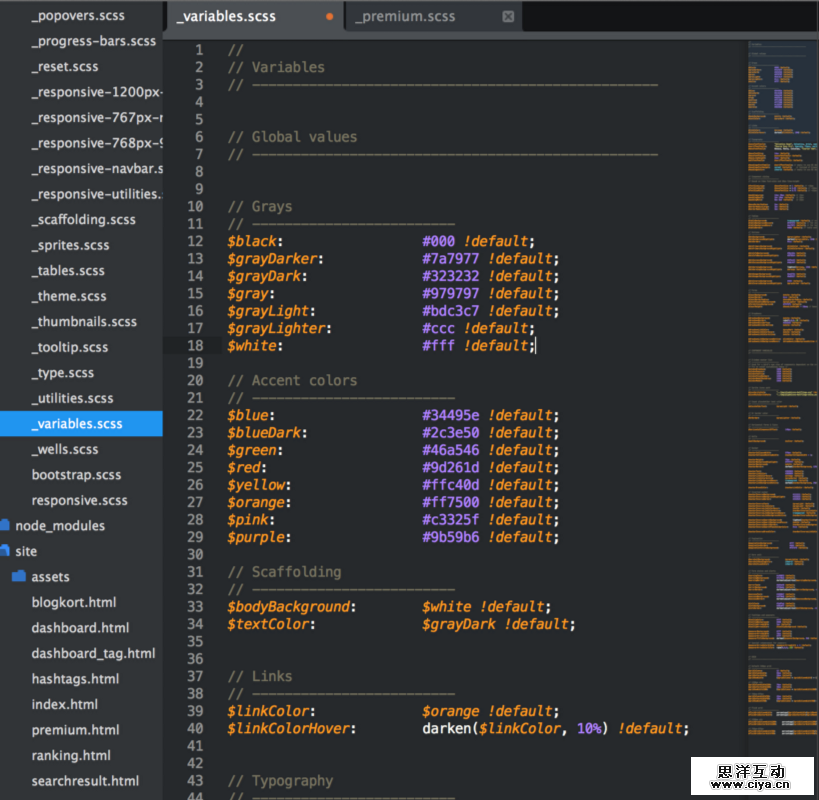This screenshot has height=800, width=819.
Task: Click the node_modules folder icon
Action: click(x=5, y=525)
